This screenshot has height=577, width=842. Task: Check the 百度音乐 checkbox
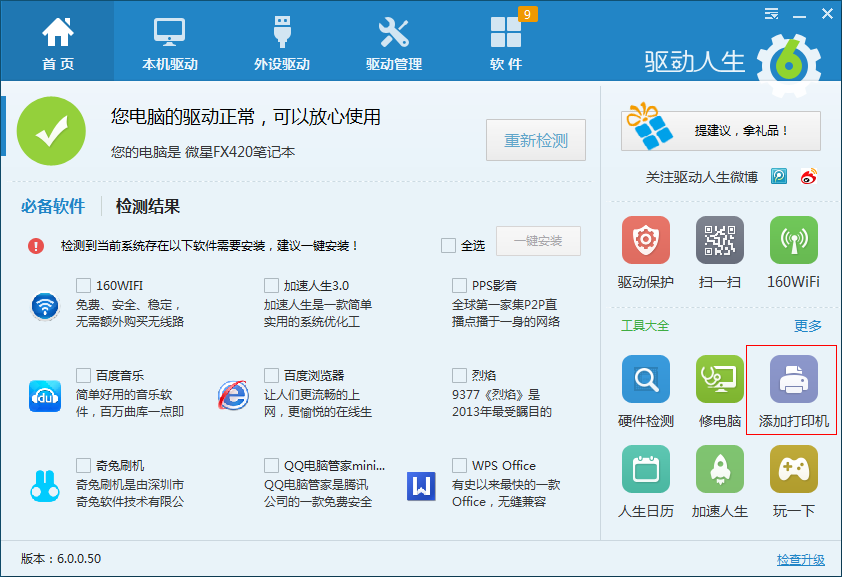(x=83, y=375)
